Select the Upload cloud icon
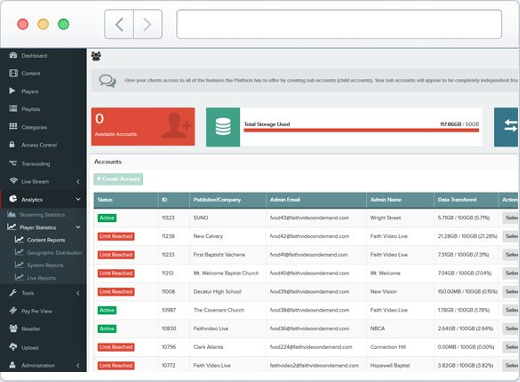 (13, 347)
